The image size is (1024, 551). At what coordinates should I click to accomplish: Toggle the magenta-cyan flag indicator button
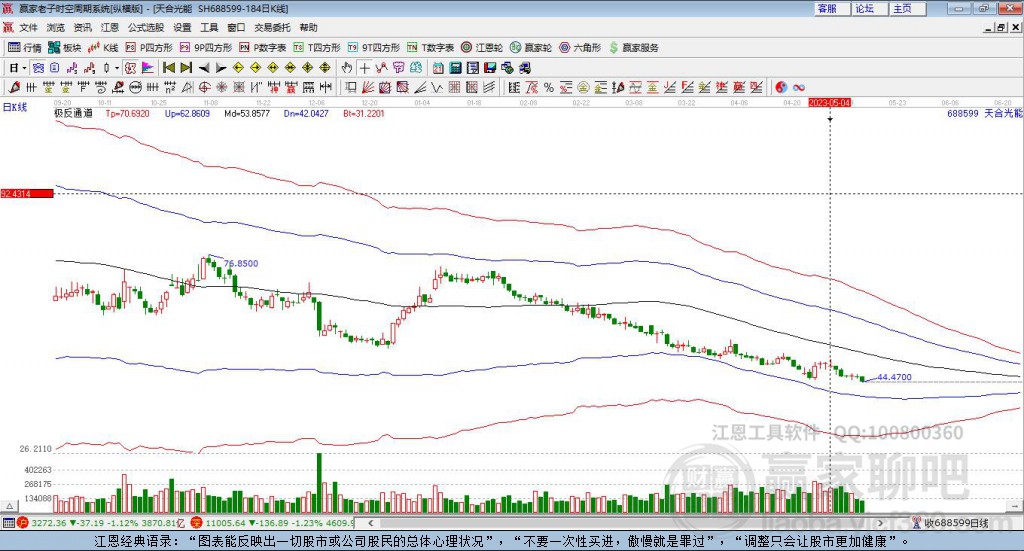point(148,68)
